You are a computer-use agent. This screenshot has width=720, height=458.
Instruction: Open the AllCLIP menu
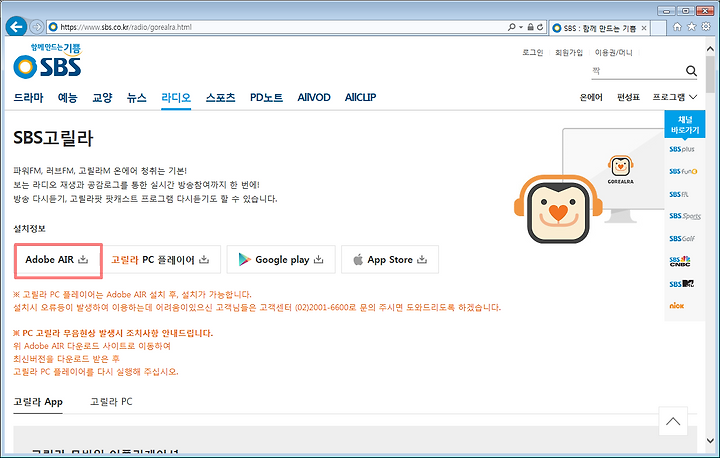pyautogui.click(x=360, y=97)
